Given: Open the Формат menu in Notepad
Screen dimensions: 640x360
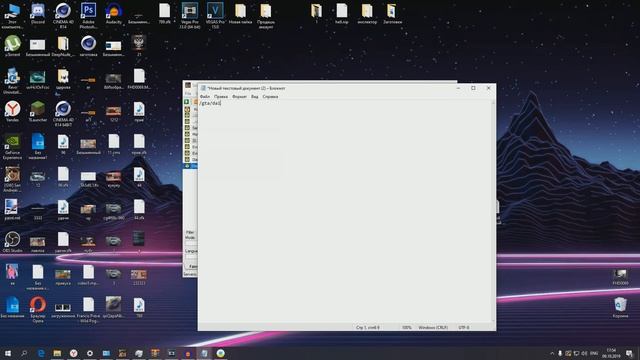Looking at the screenshot, I should click(239, 97).
